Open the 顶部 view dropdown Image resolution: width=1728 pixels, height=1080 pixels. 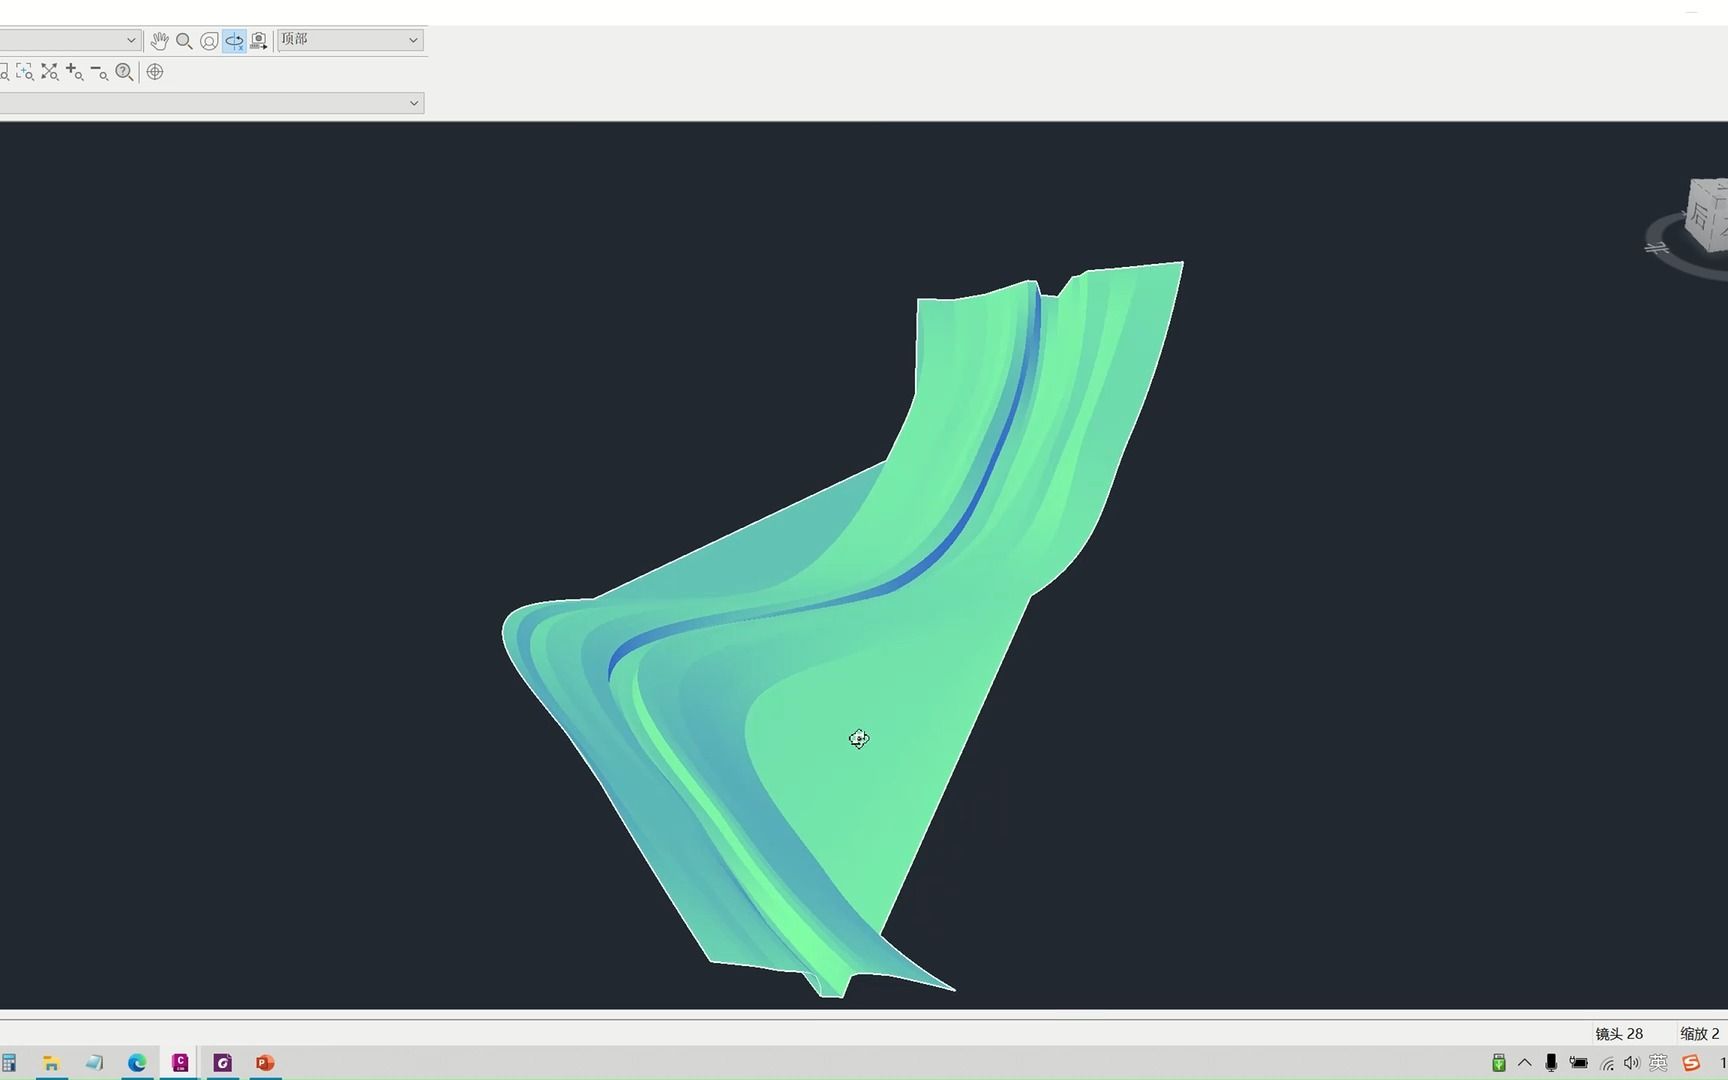(x=413, y=40)
